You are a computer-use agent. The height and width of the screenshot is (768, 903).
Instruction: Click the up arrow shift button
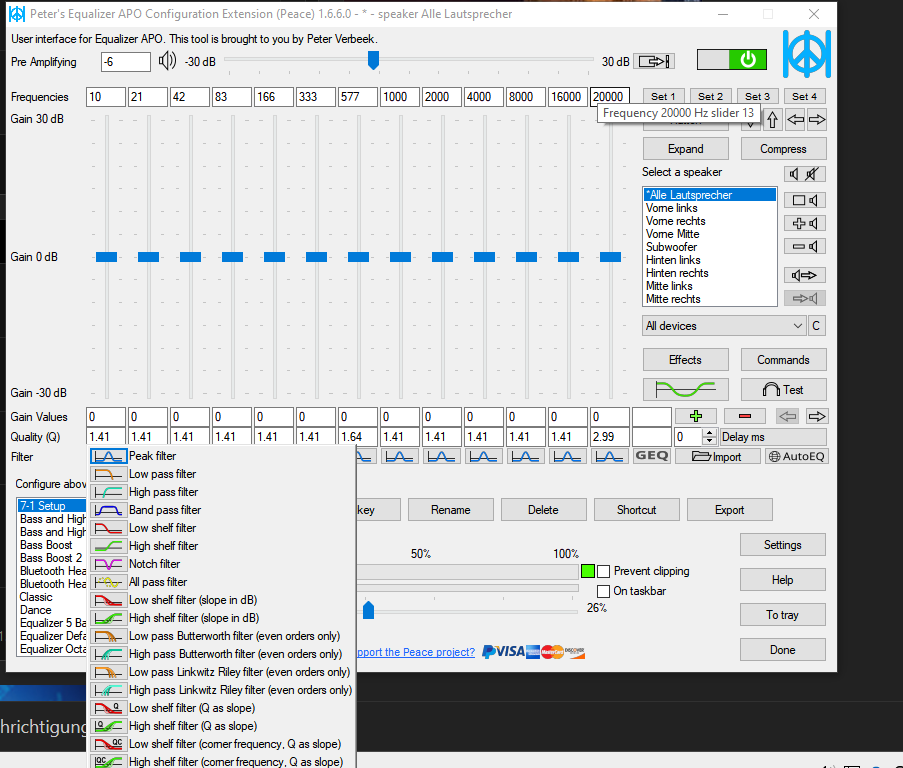point(772,120)
